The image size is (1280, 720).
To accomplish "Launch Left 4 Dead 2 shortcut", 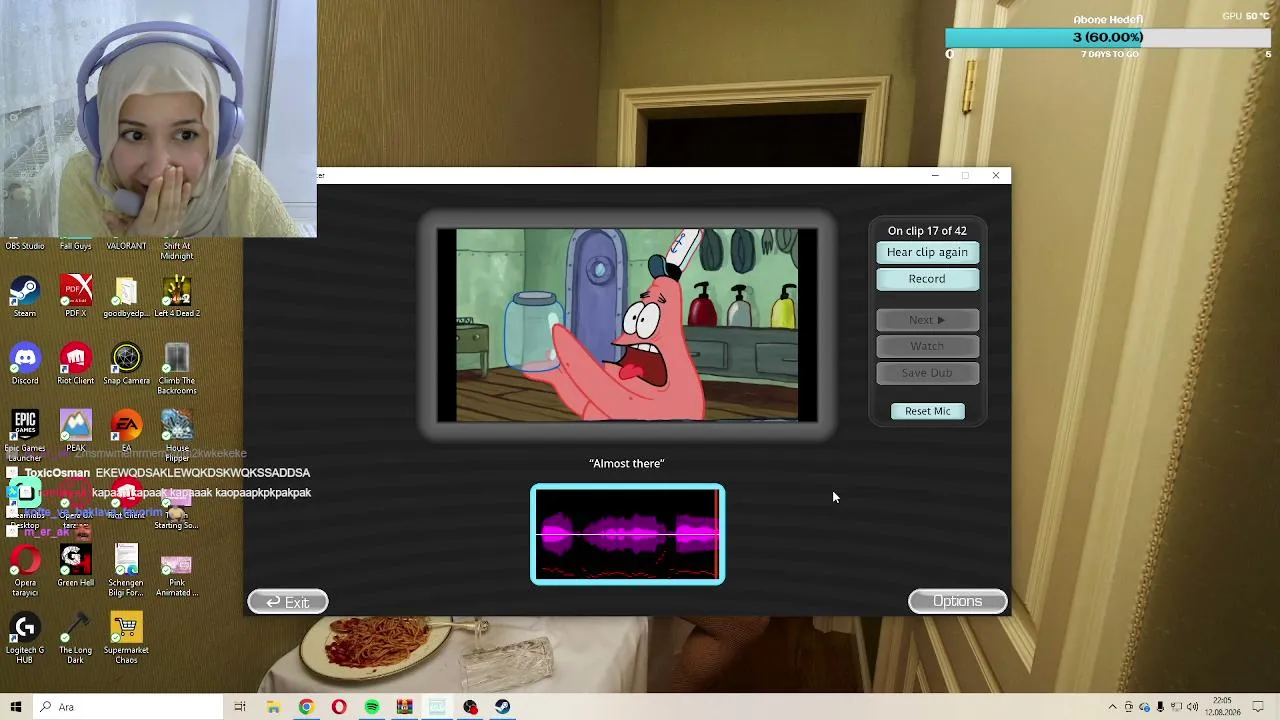I will (x=177, y=297).
